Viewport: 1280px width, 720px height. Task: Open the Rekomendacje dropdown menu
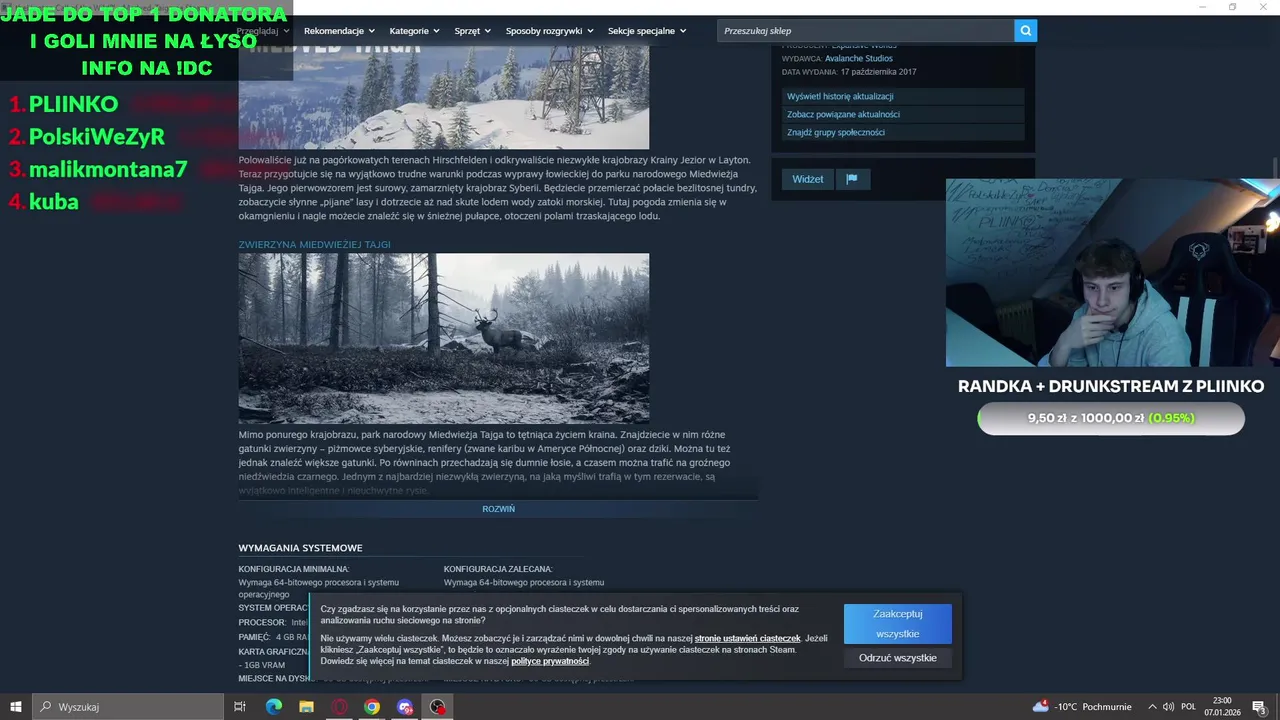pyautogui.click(x=339, y=31)
